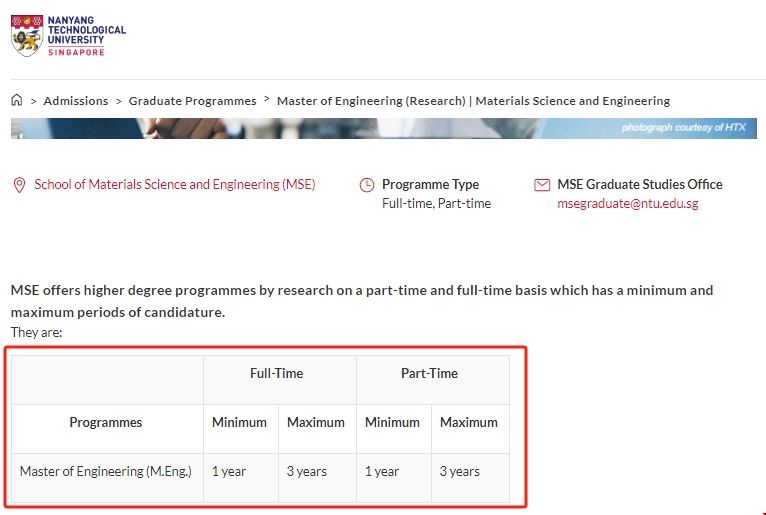Email msegraduate@ntu.edu.sg link

click(628, 203)
